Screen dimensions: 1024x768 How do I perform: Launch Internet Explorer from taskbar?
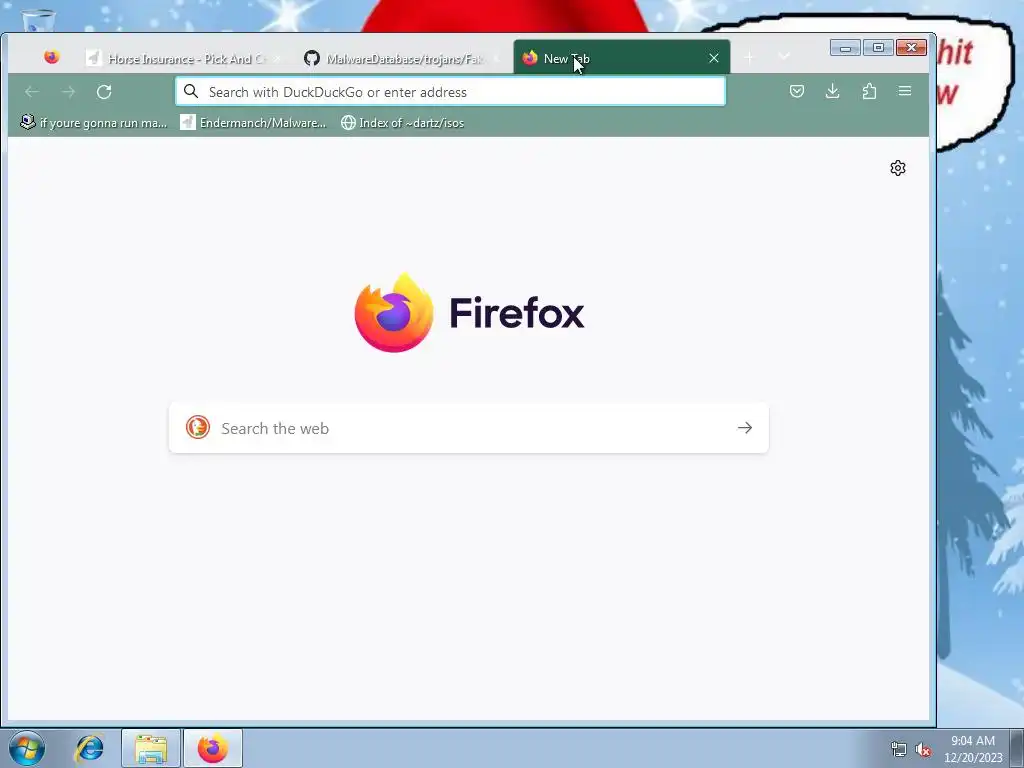tap(89, 748)
